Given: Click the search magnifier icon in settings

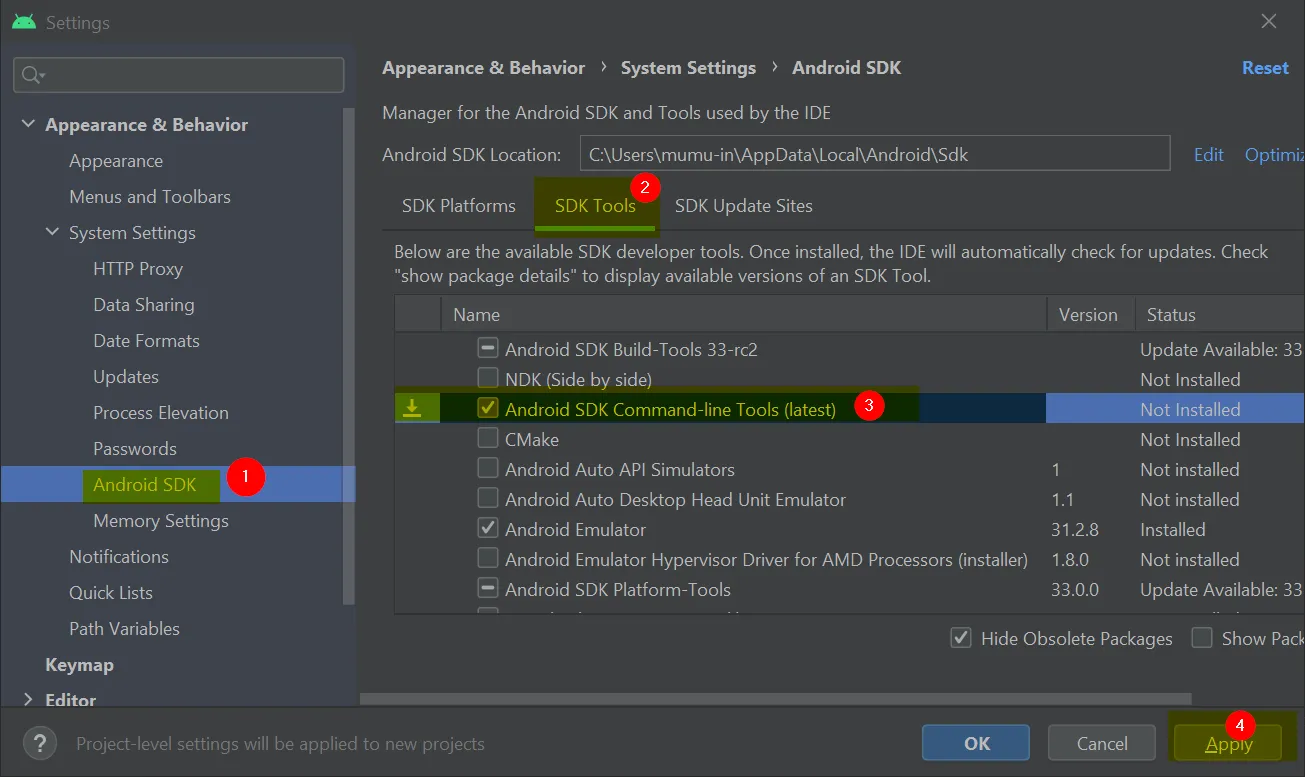Looking at the screenshot, I should 33,75.
